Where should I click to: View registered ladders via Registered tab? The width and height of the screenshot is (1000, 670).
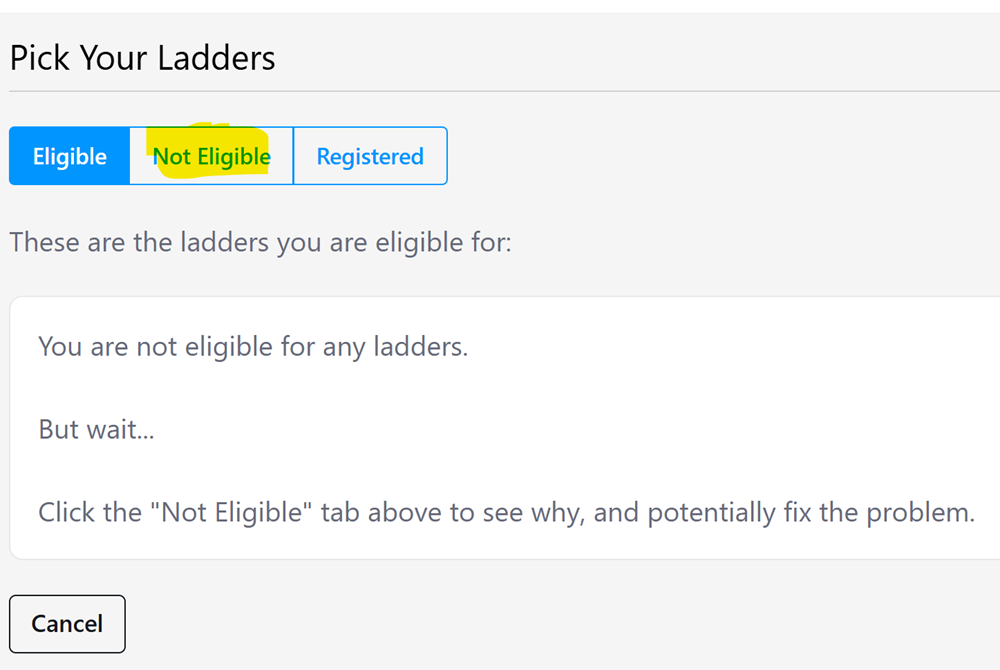coord(369,156)
